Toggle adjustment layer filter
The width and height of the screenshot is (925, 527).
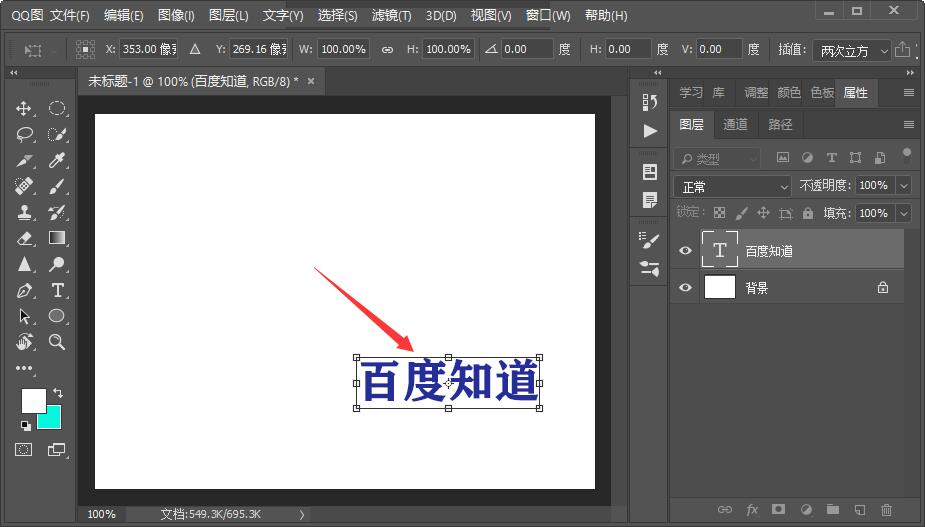pyautogui.click(x=807, y=158)
